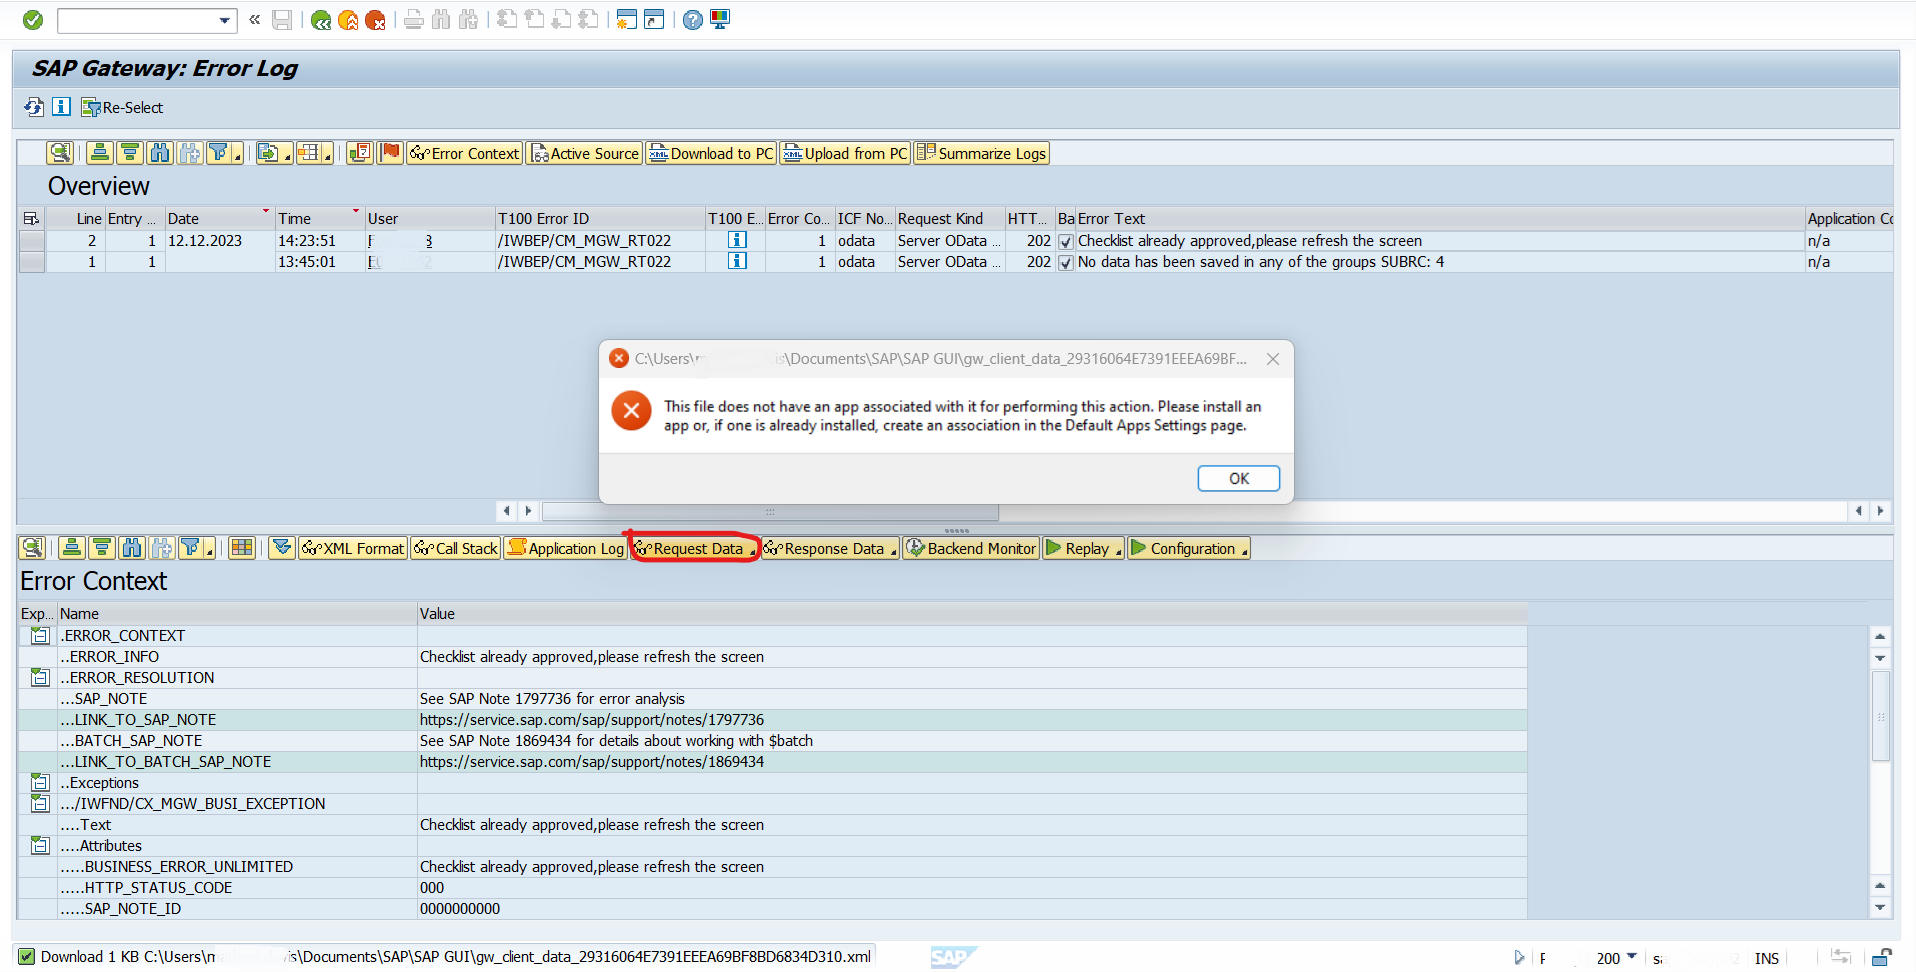Click Details icon in the Error Context toolbar
The width and height of the screenshot is (1916, 972).
(32, 548)
